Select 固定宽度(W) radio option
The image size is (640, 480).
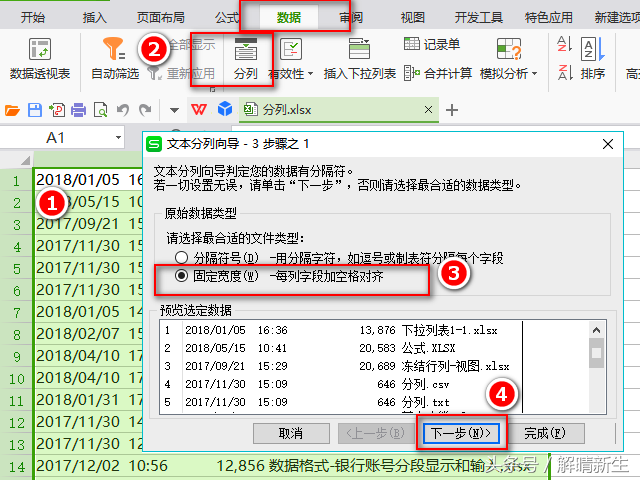point(181,276)
